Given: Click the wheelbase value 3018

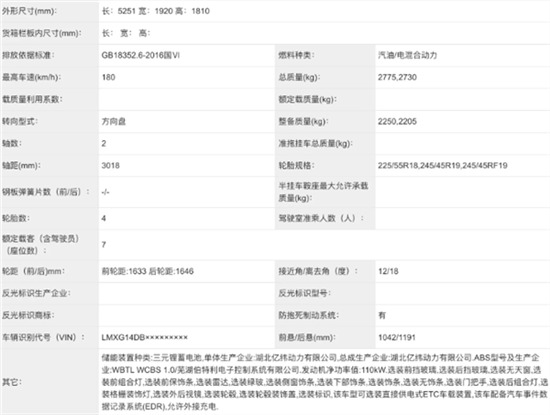Looking at the screenshot, I should click(x=110, y=165).
